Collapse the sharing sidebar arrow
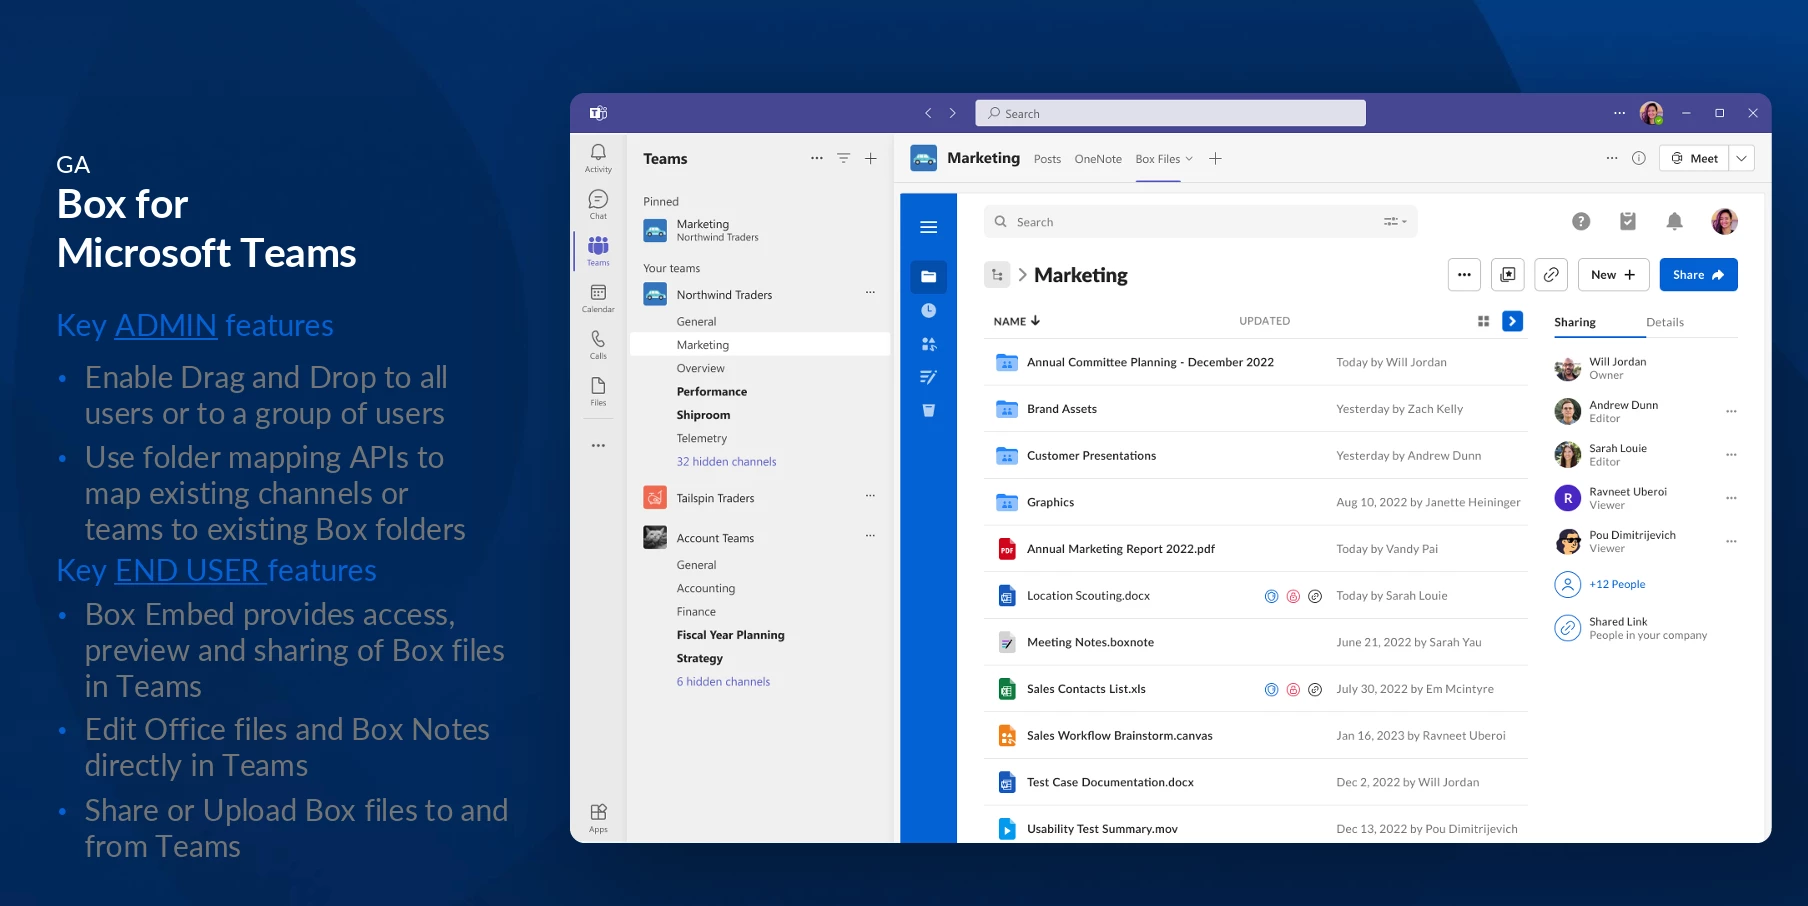 pos(1512,321)
